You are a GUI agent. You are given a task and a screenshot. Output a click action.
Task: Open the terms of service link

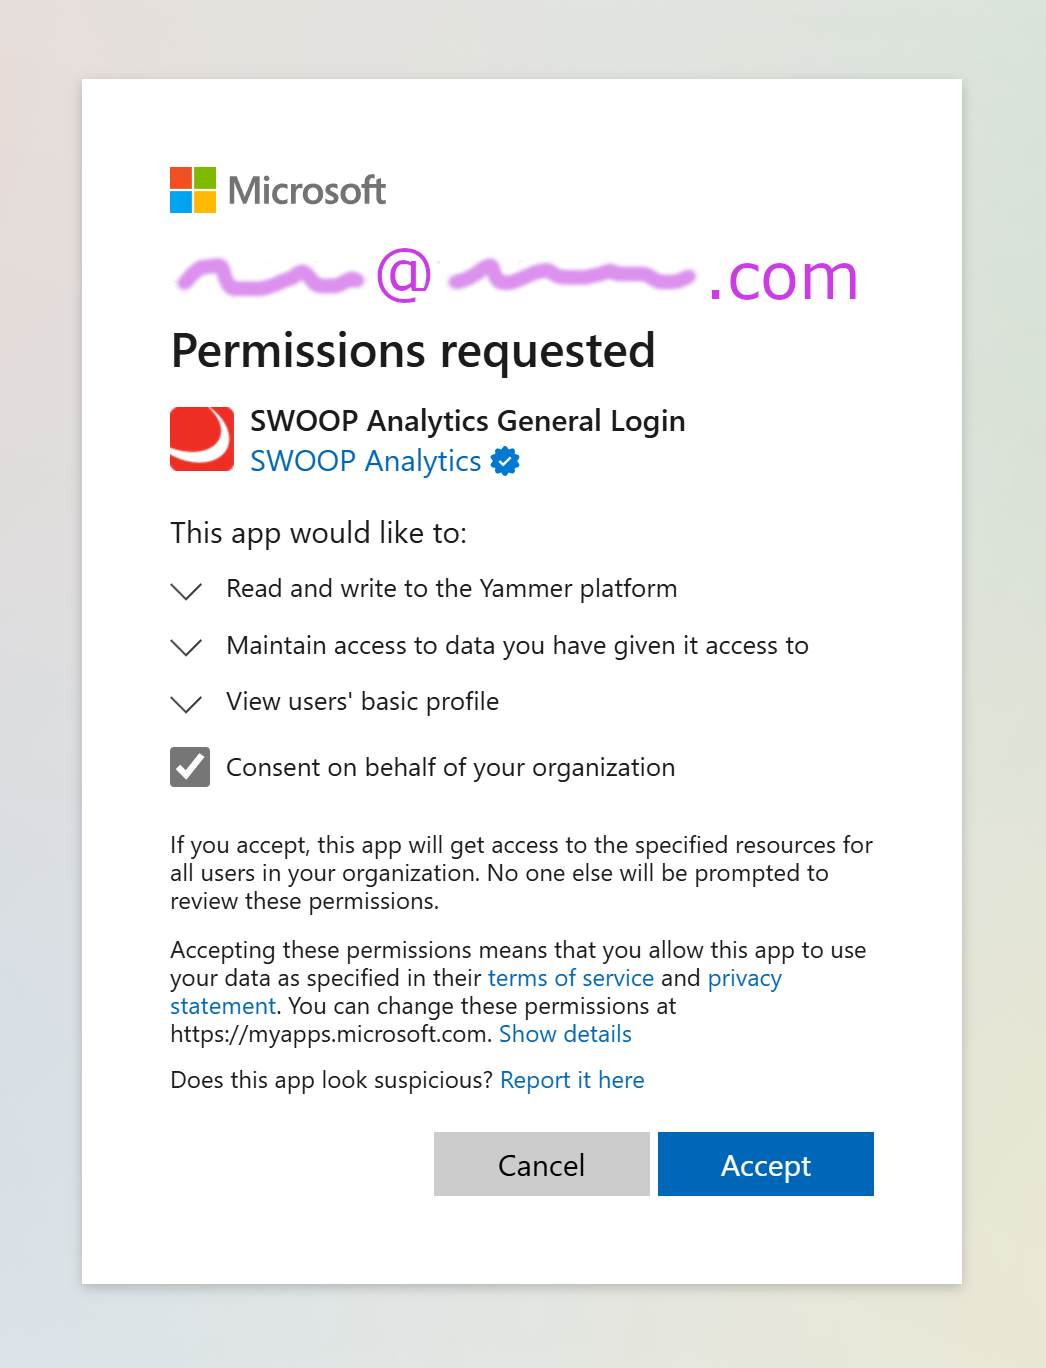point(571,978)
